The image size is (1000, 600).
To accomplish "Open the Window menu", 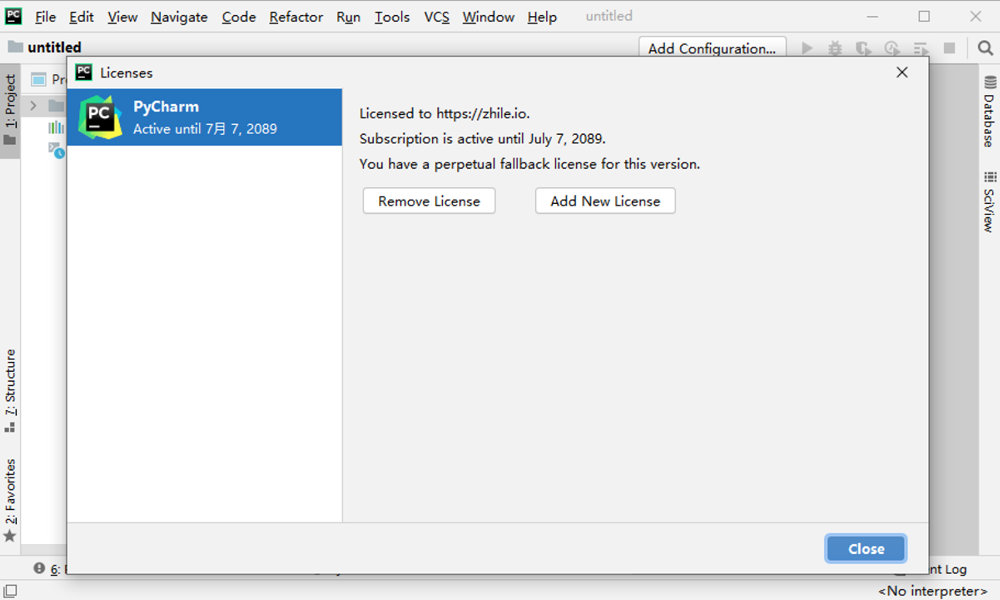I will point(488,17).
